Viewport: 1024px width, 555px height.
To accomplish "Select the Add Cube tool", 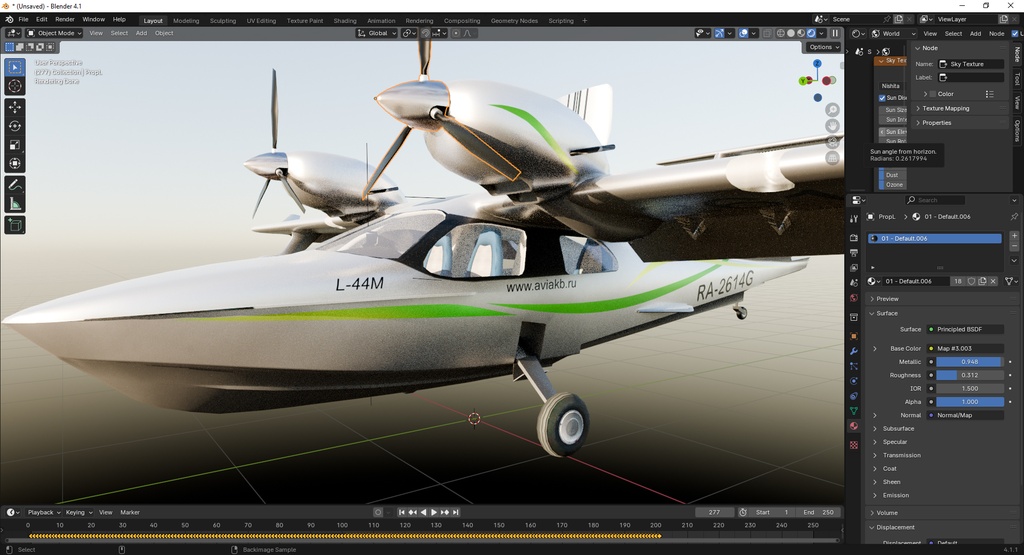I will (15, 225).
